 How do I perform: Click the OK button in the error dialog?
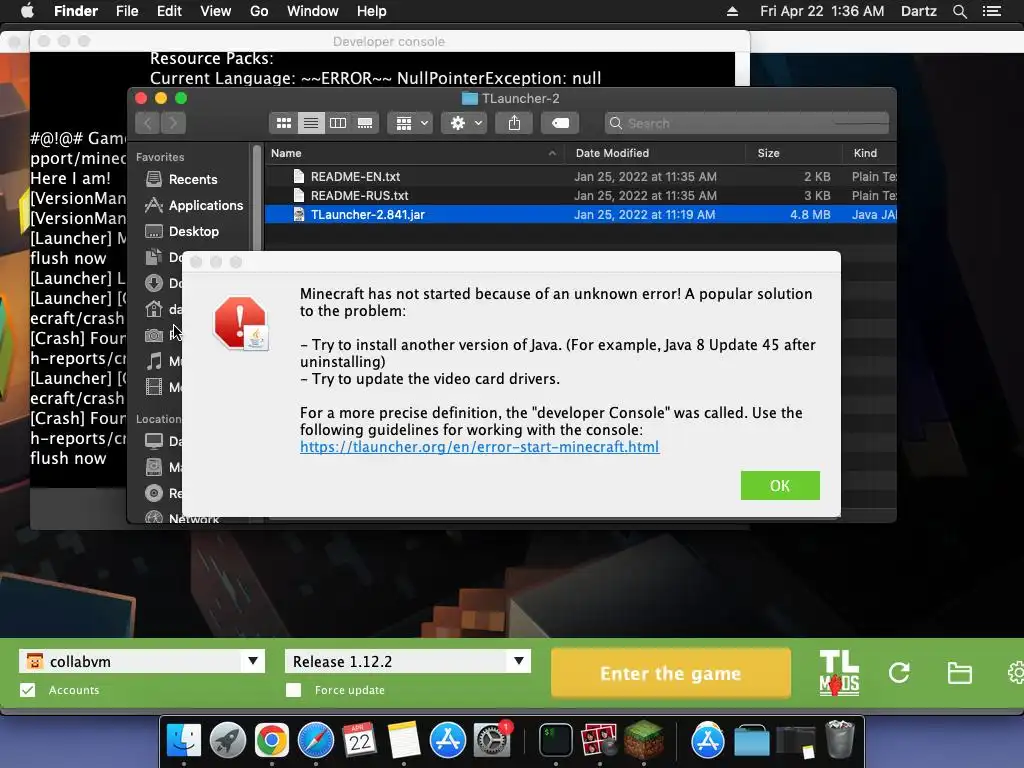pos(780,485)
